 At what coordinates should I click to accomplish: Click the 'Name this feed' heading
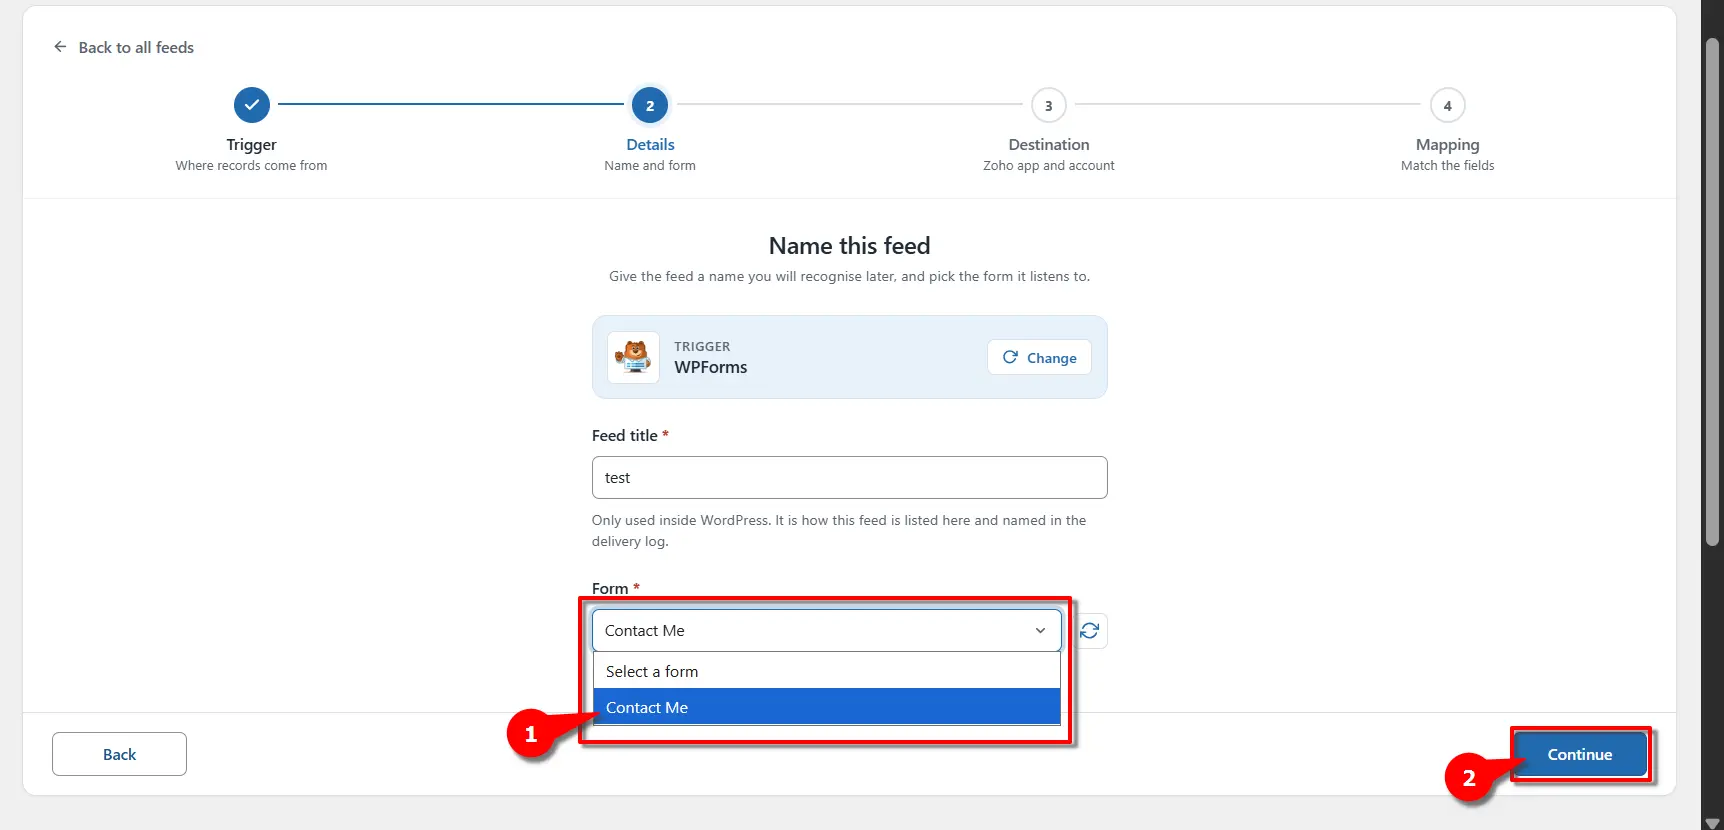849,245
